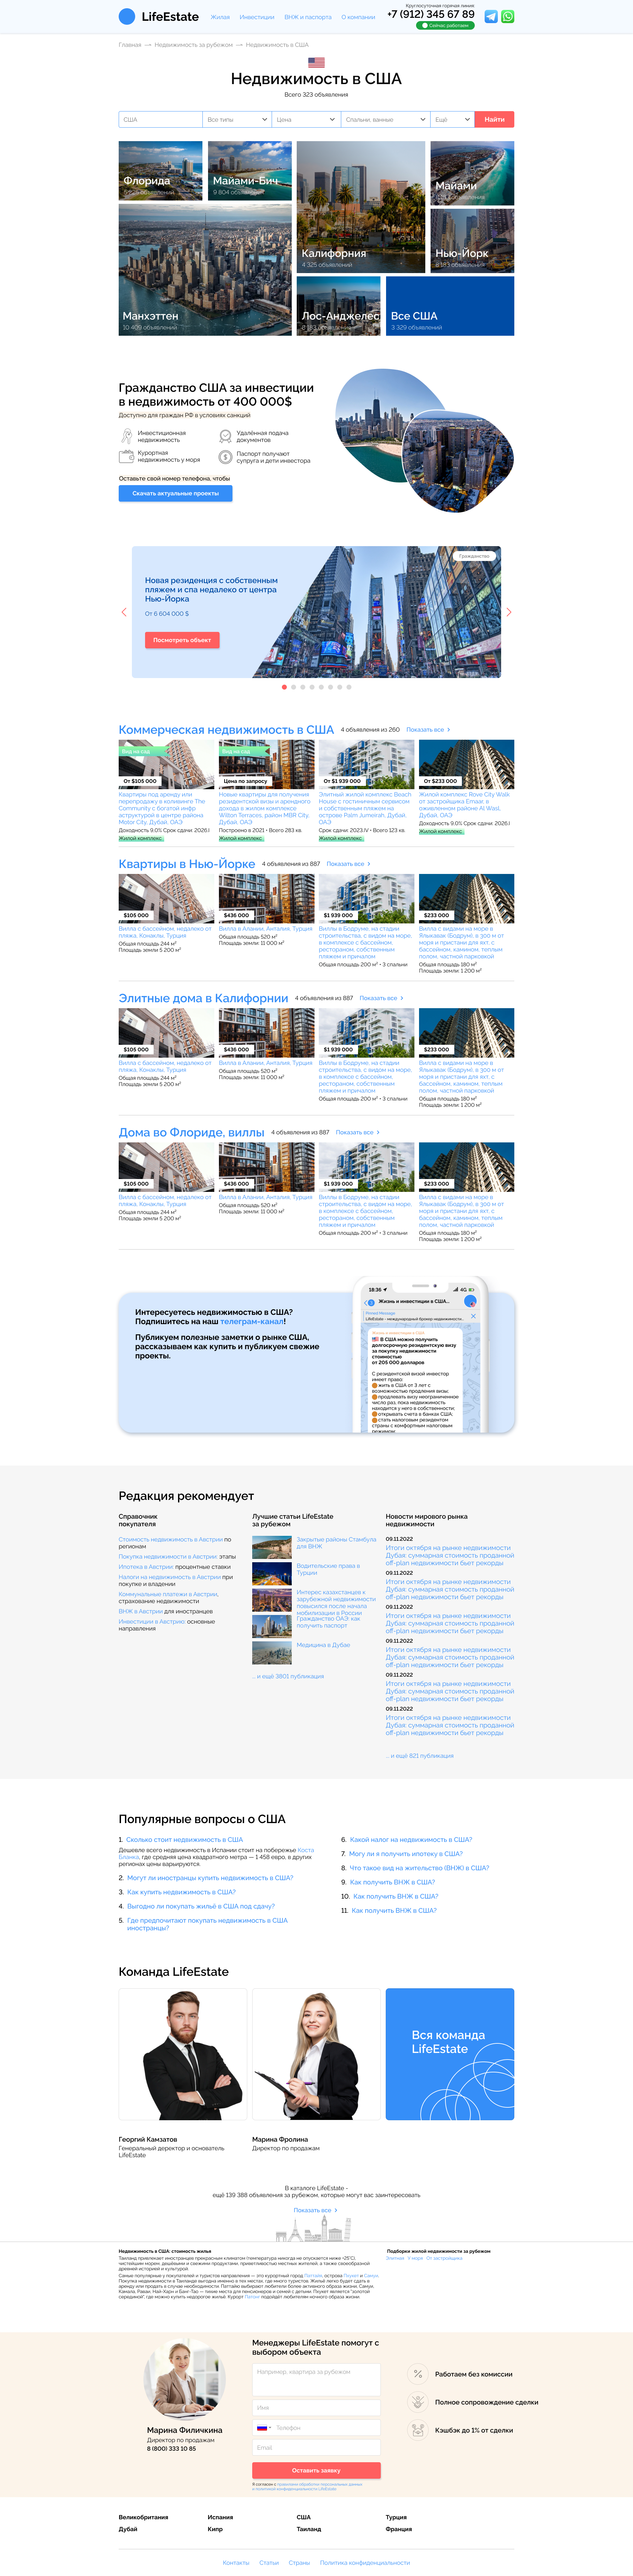Open the 'О компании' menu item
The image size is (633, 2576).
coord(358,17)
